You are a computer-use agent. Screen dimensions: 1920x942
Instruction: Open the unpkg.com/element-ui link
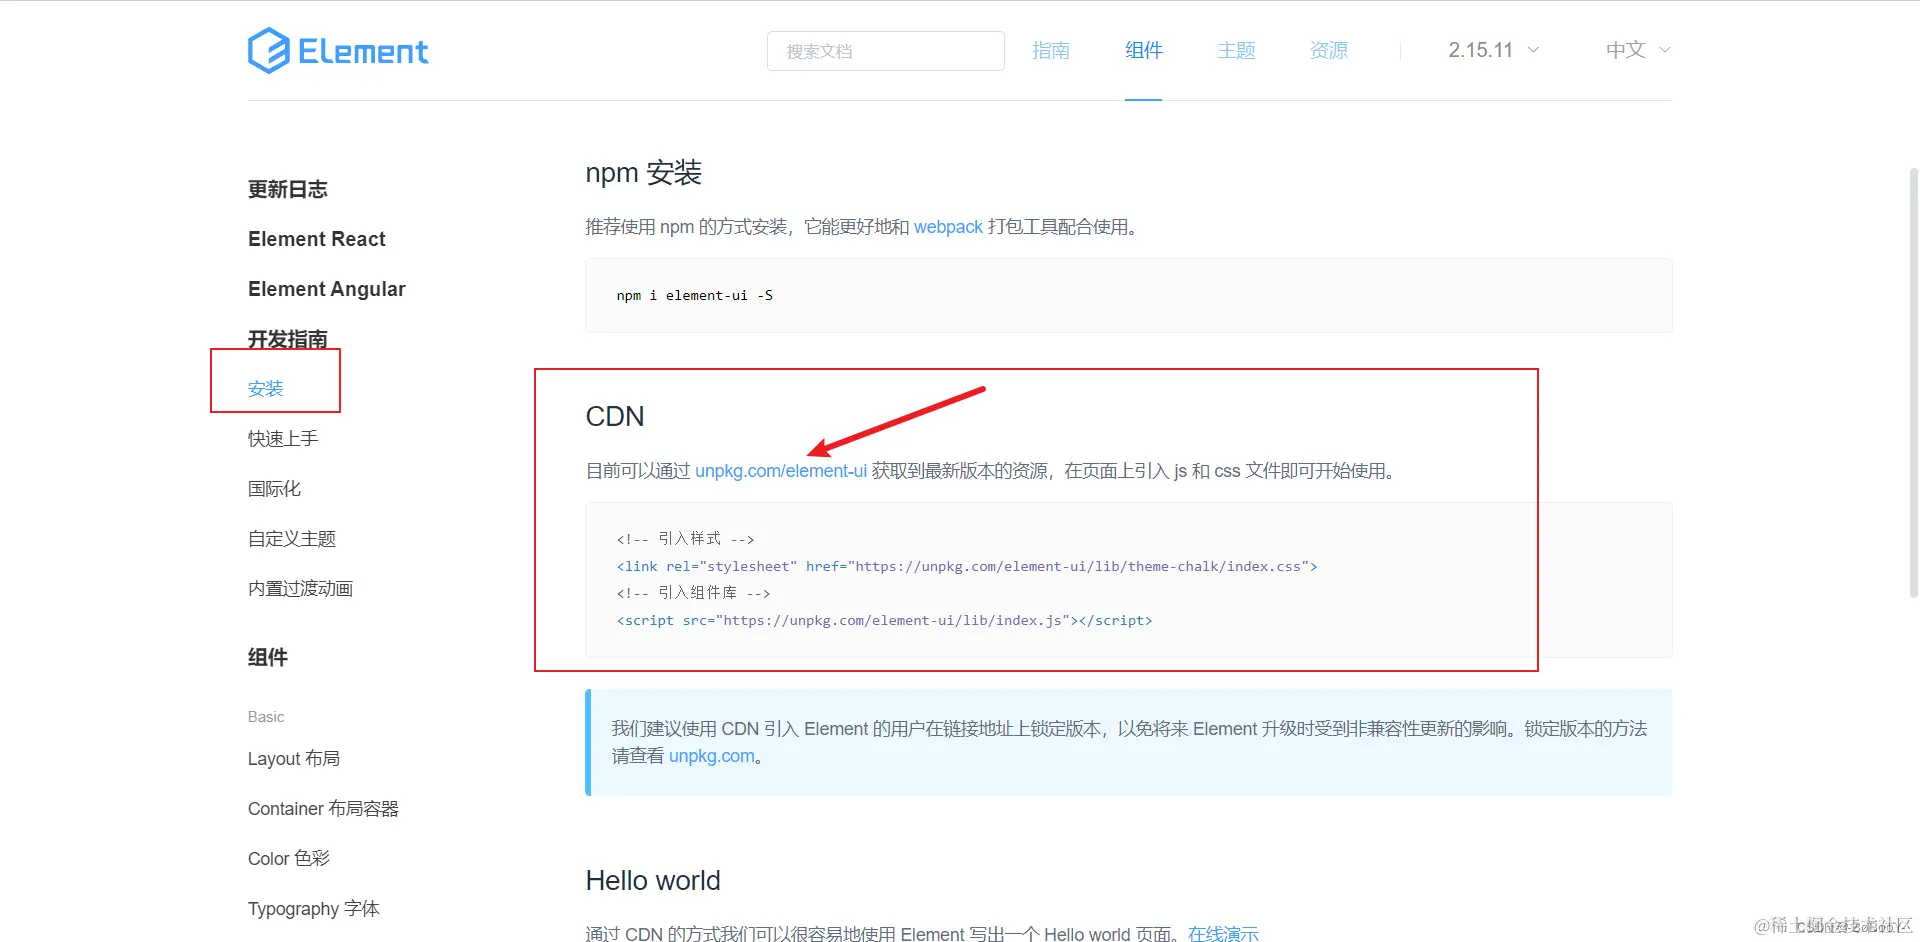[x=781, y=470]
